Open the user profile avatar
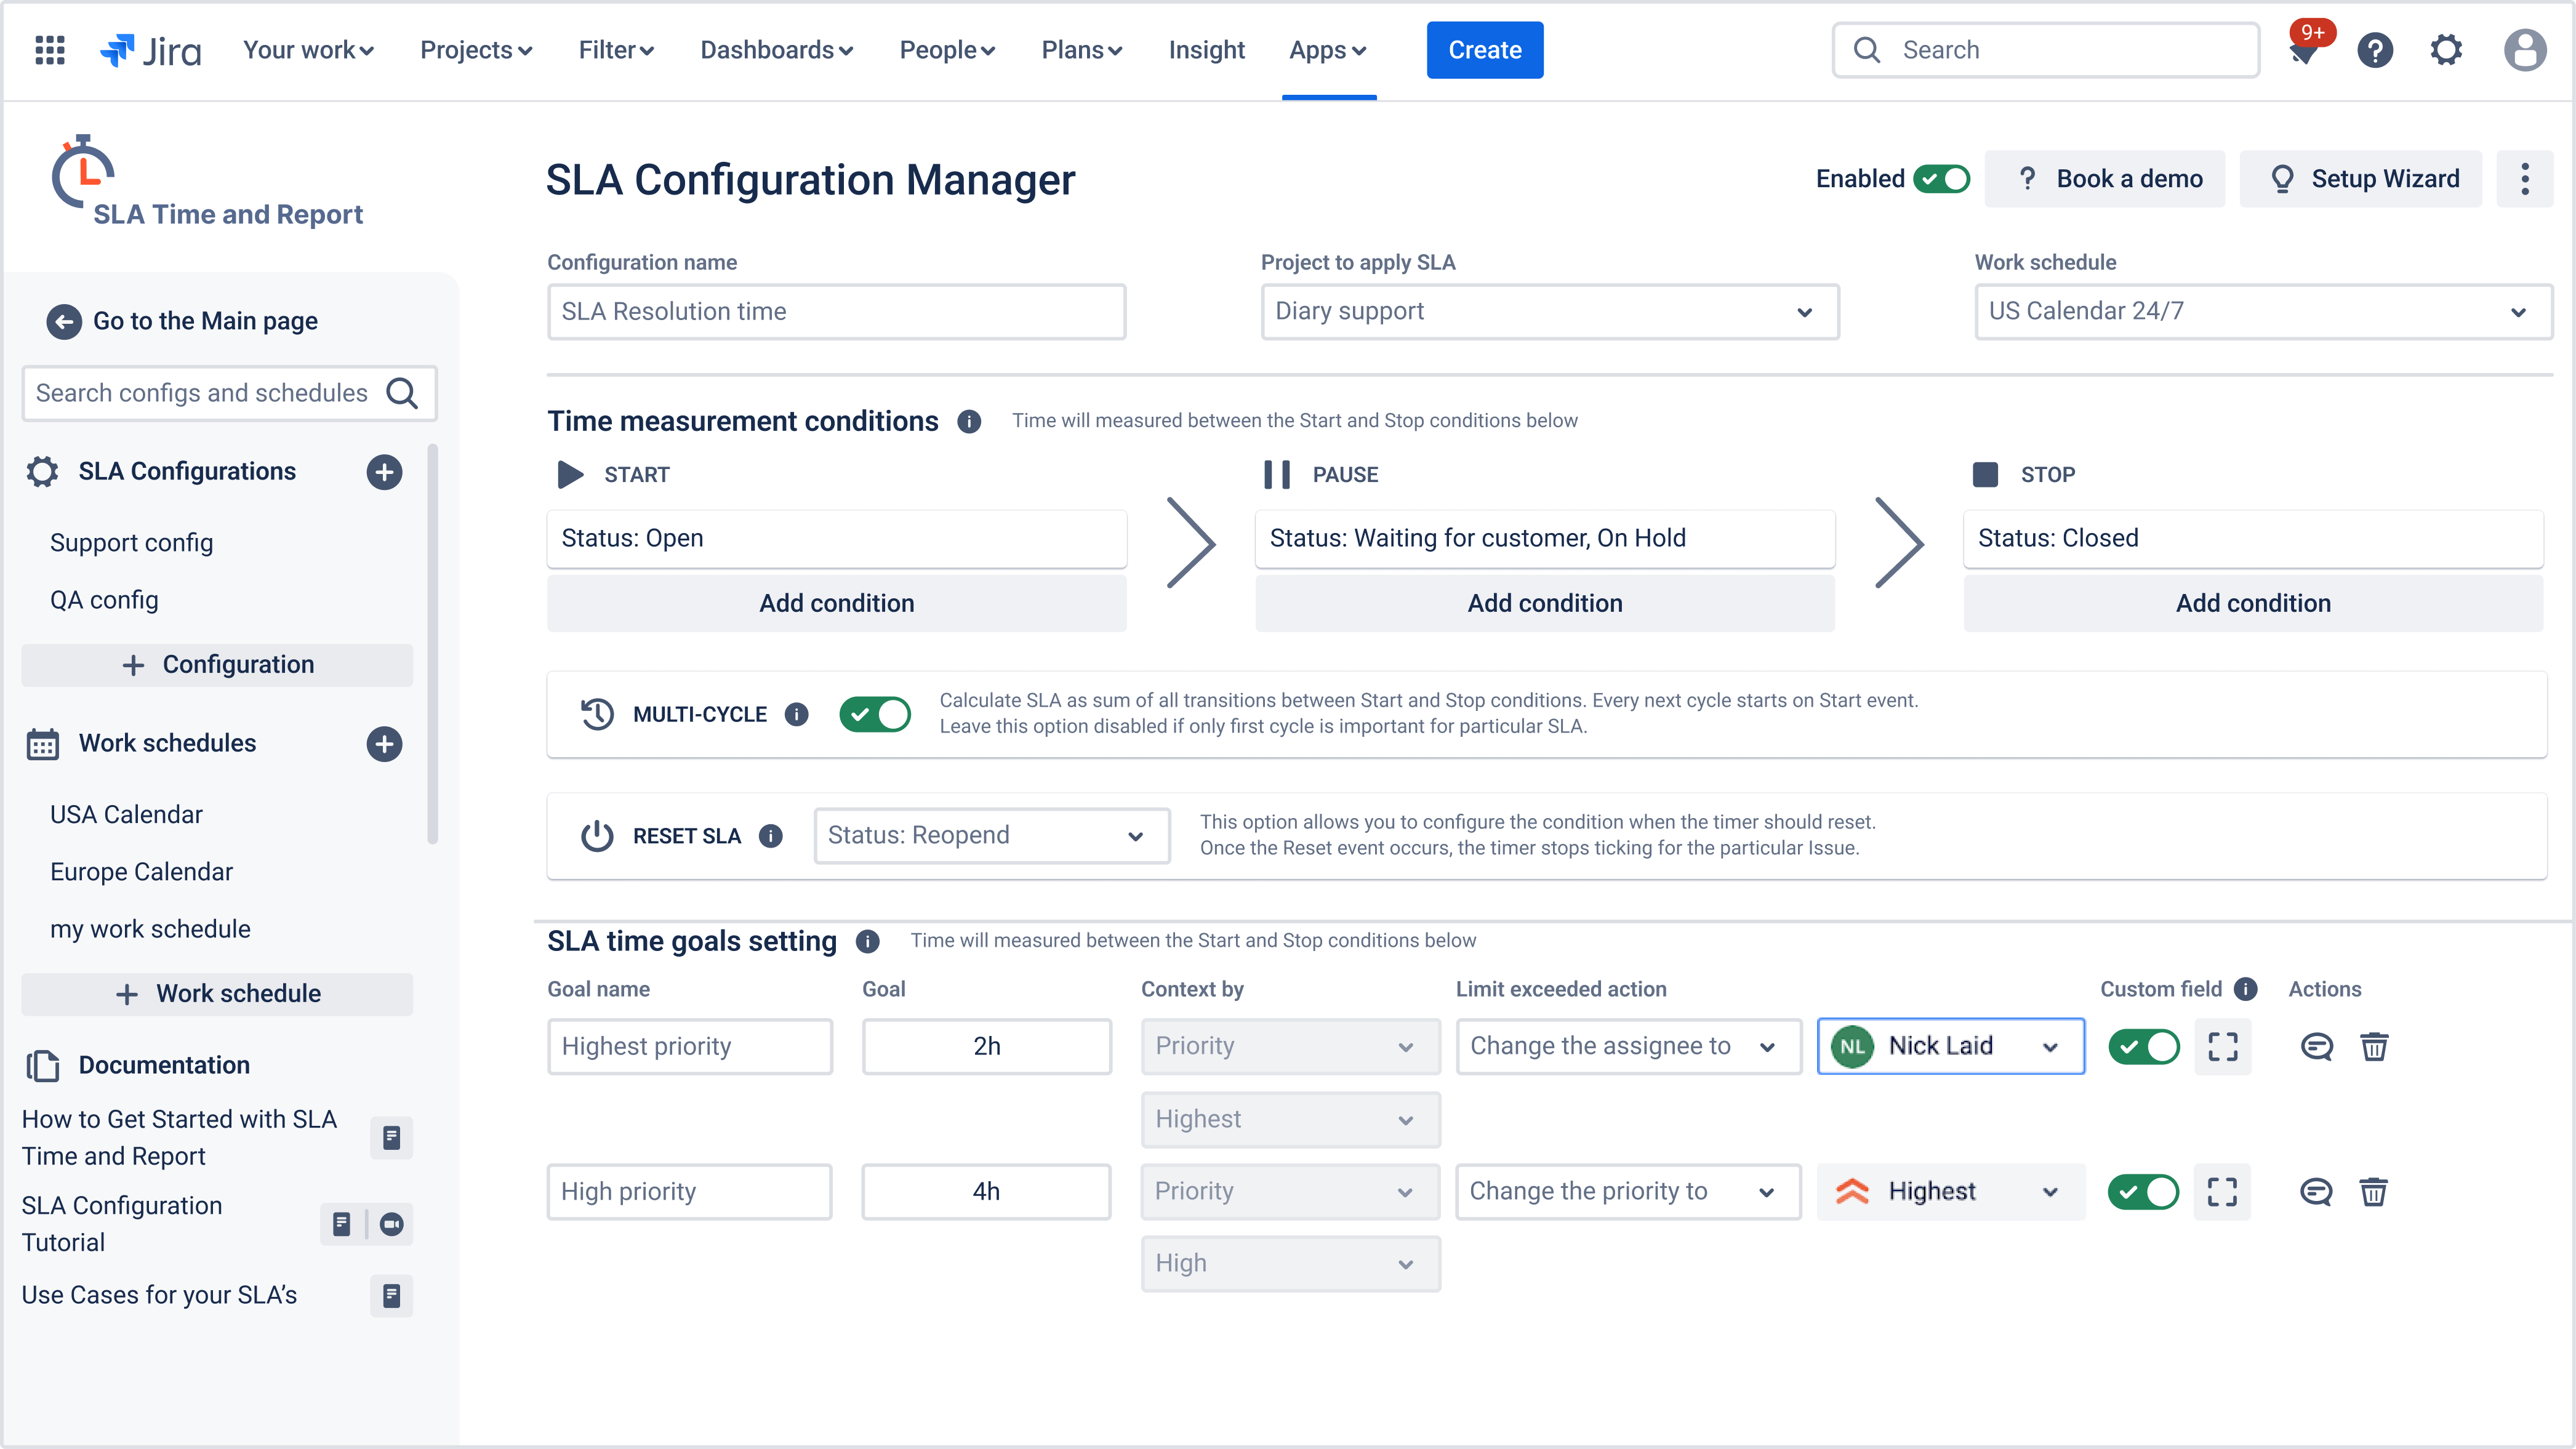 [x=2525, y=50]
